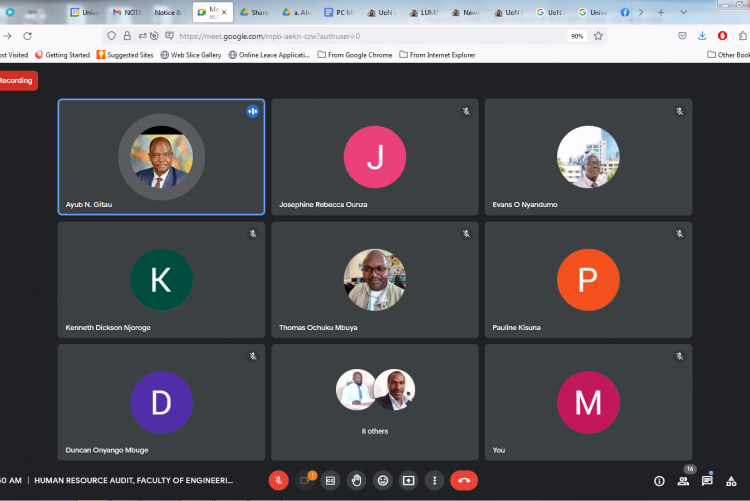Open more options three-dot menu
750x501 pixels.
(x=434, y=480)
